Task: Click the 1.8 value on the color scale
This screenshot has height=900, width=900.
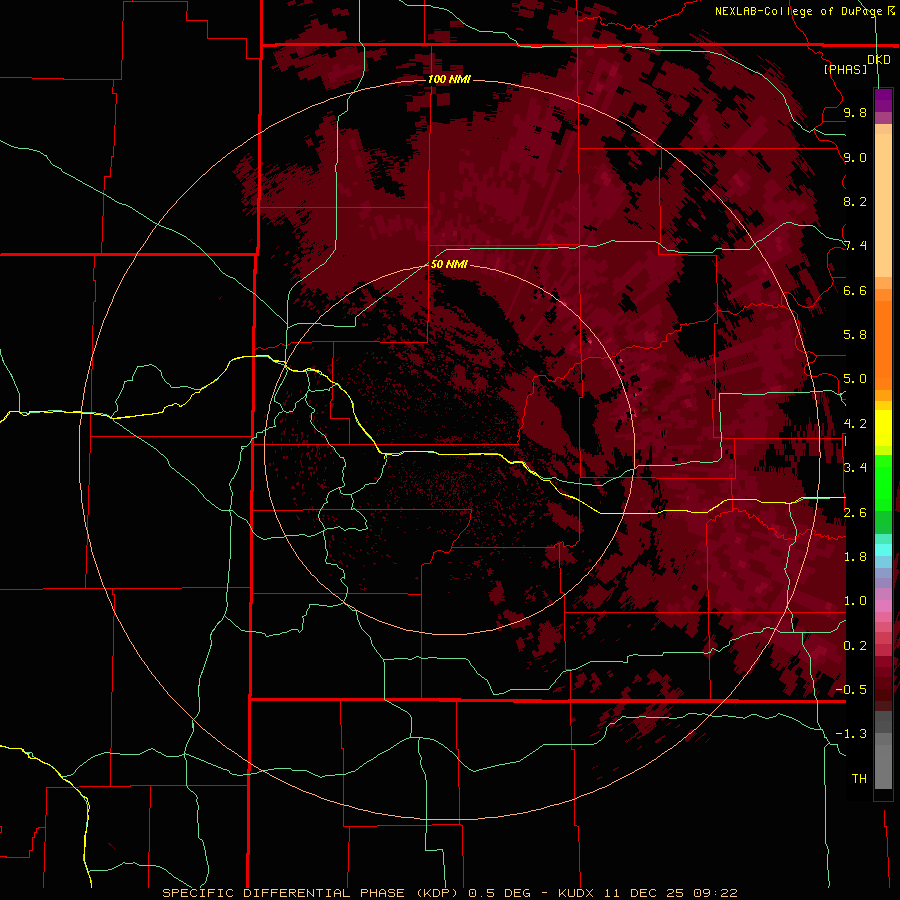Action: point(855,557)
